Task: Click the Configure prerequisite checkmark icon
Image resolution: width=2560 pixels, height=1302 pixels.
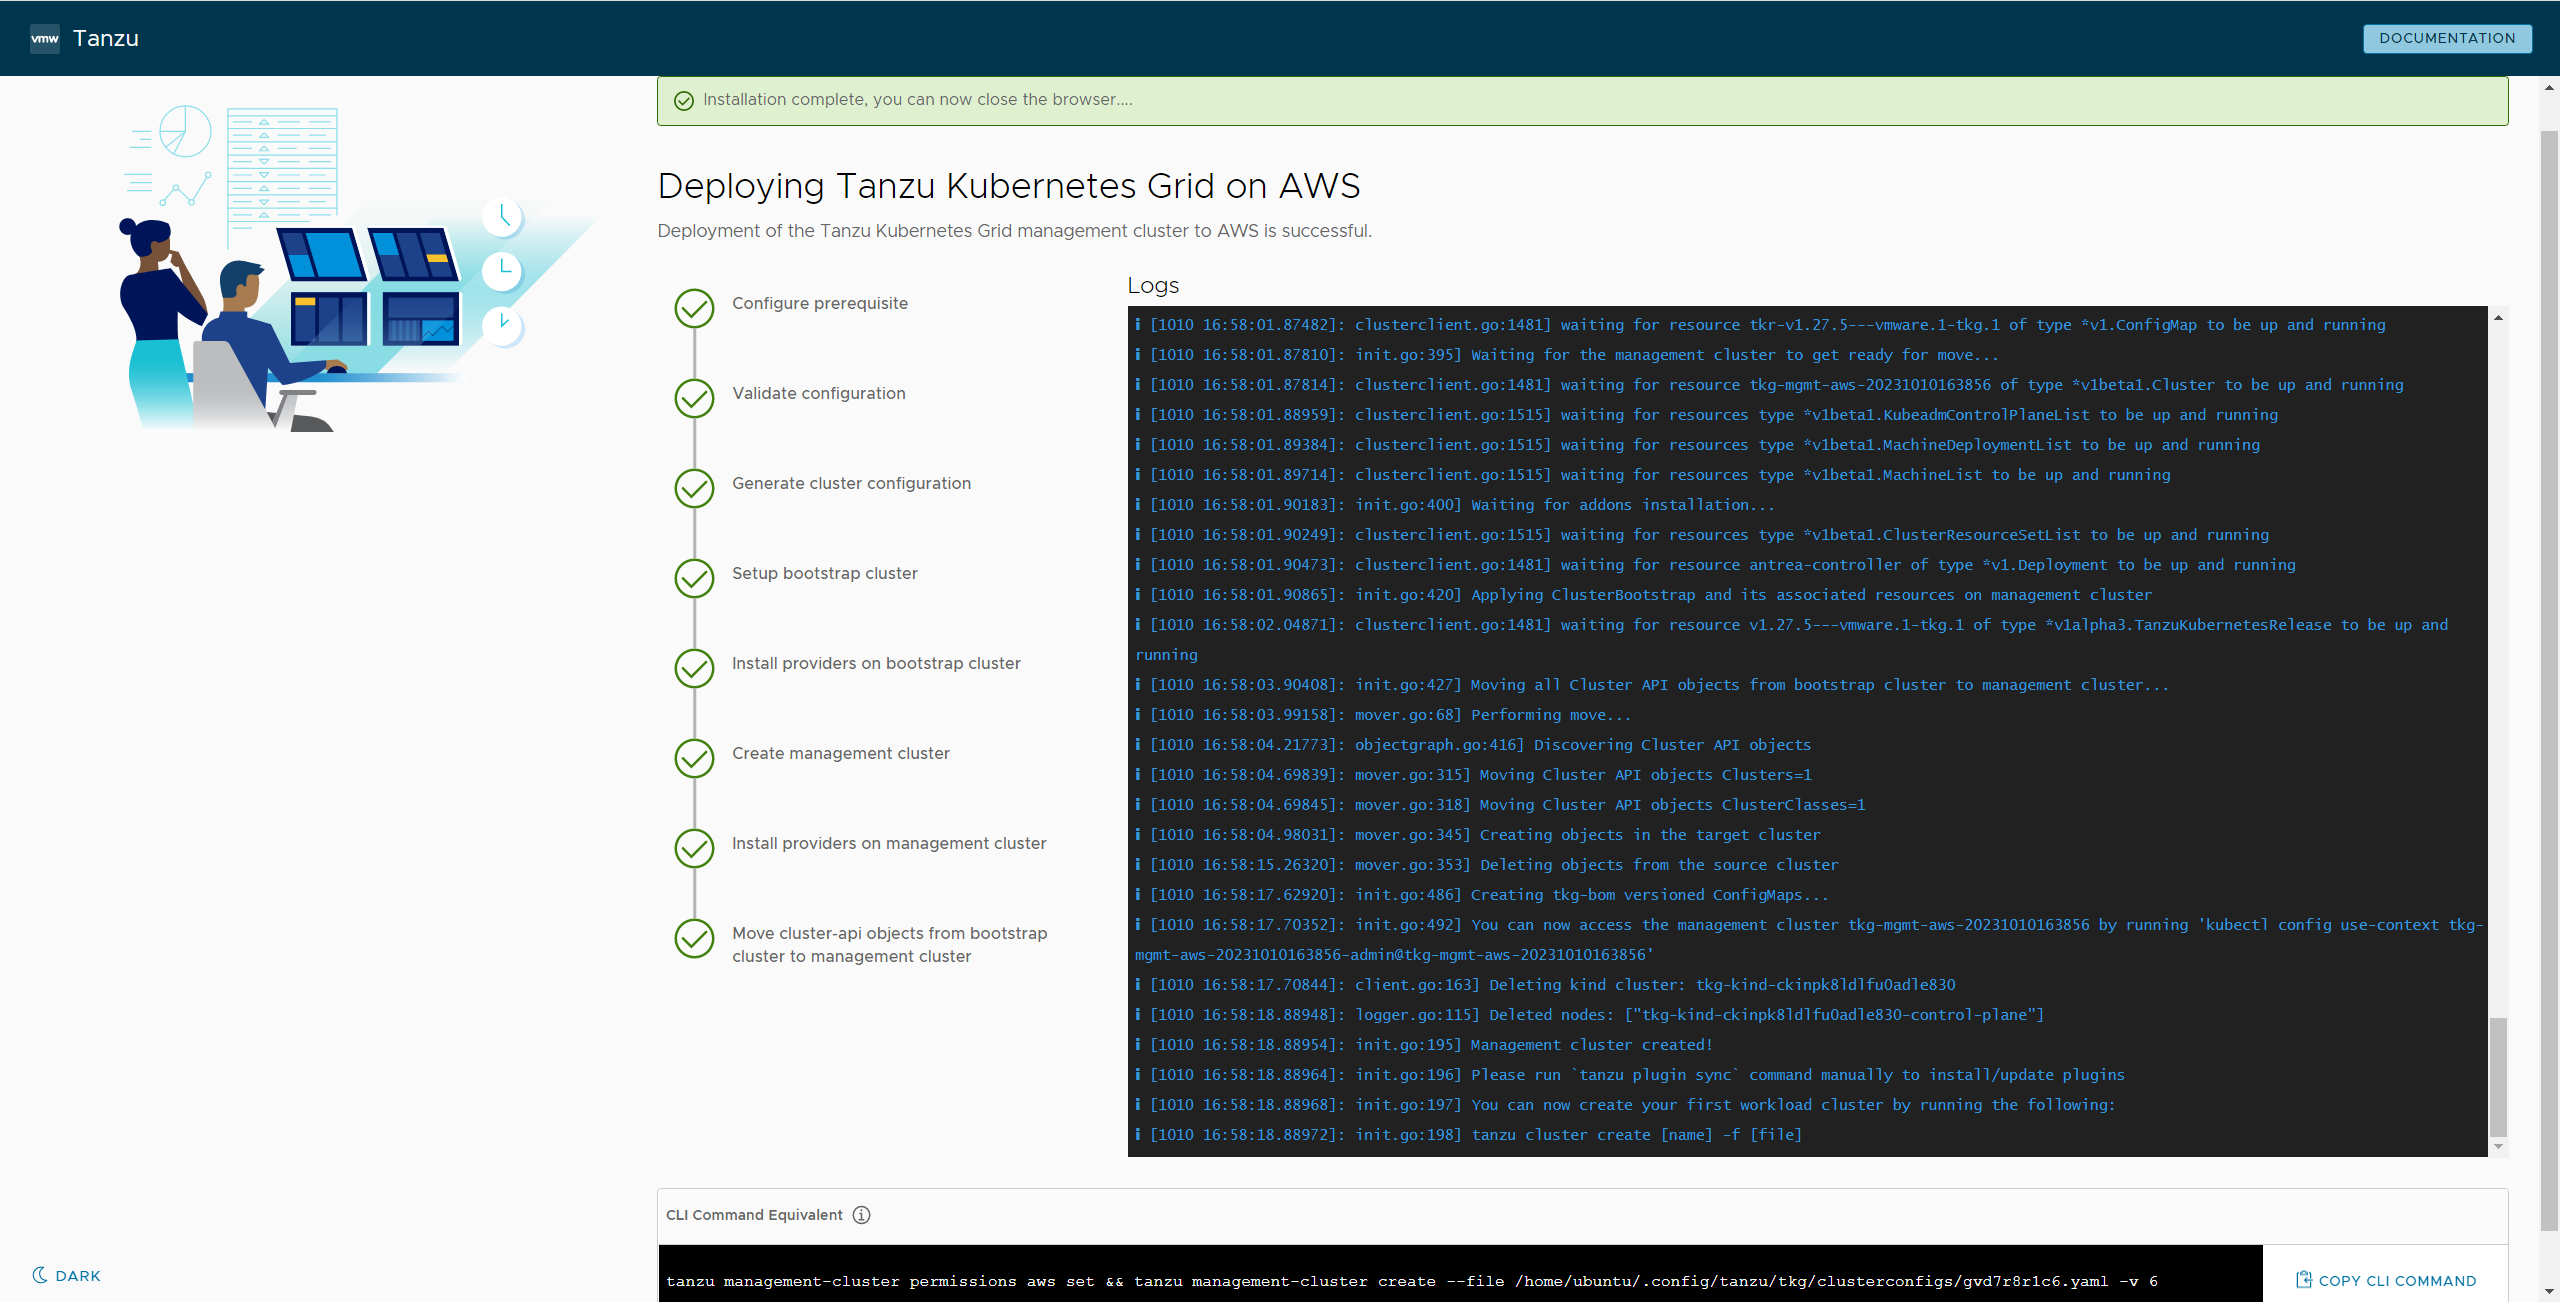Action: pos(694,309)
